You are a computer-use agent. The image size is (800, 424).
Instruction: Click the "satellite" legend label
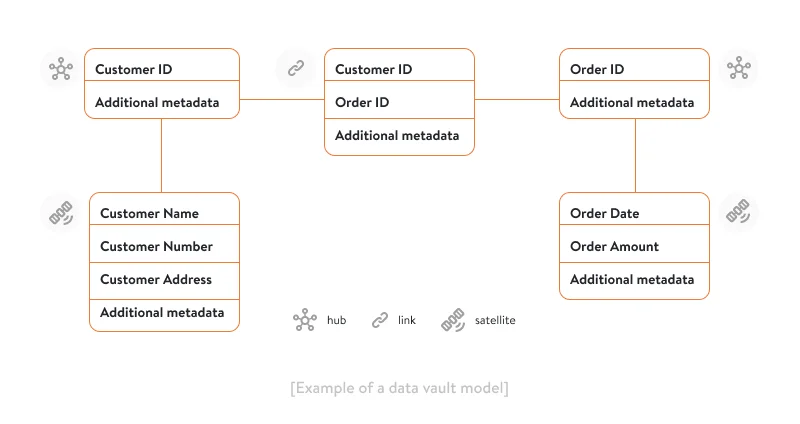495,321
